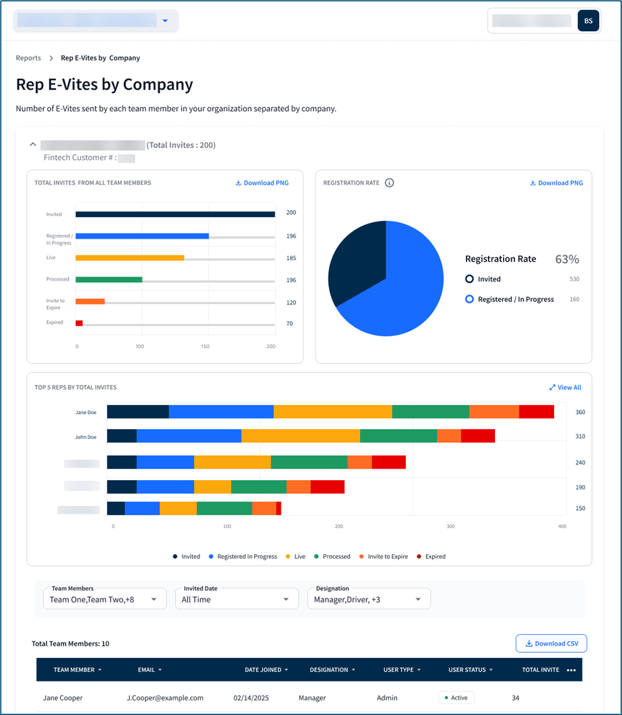The width and height of the screenshot is (622, 715).
Task: Toggle the Invited legend circle in Registration Rate
Action: (x=469, y=279)
